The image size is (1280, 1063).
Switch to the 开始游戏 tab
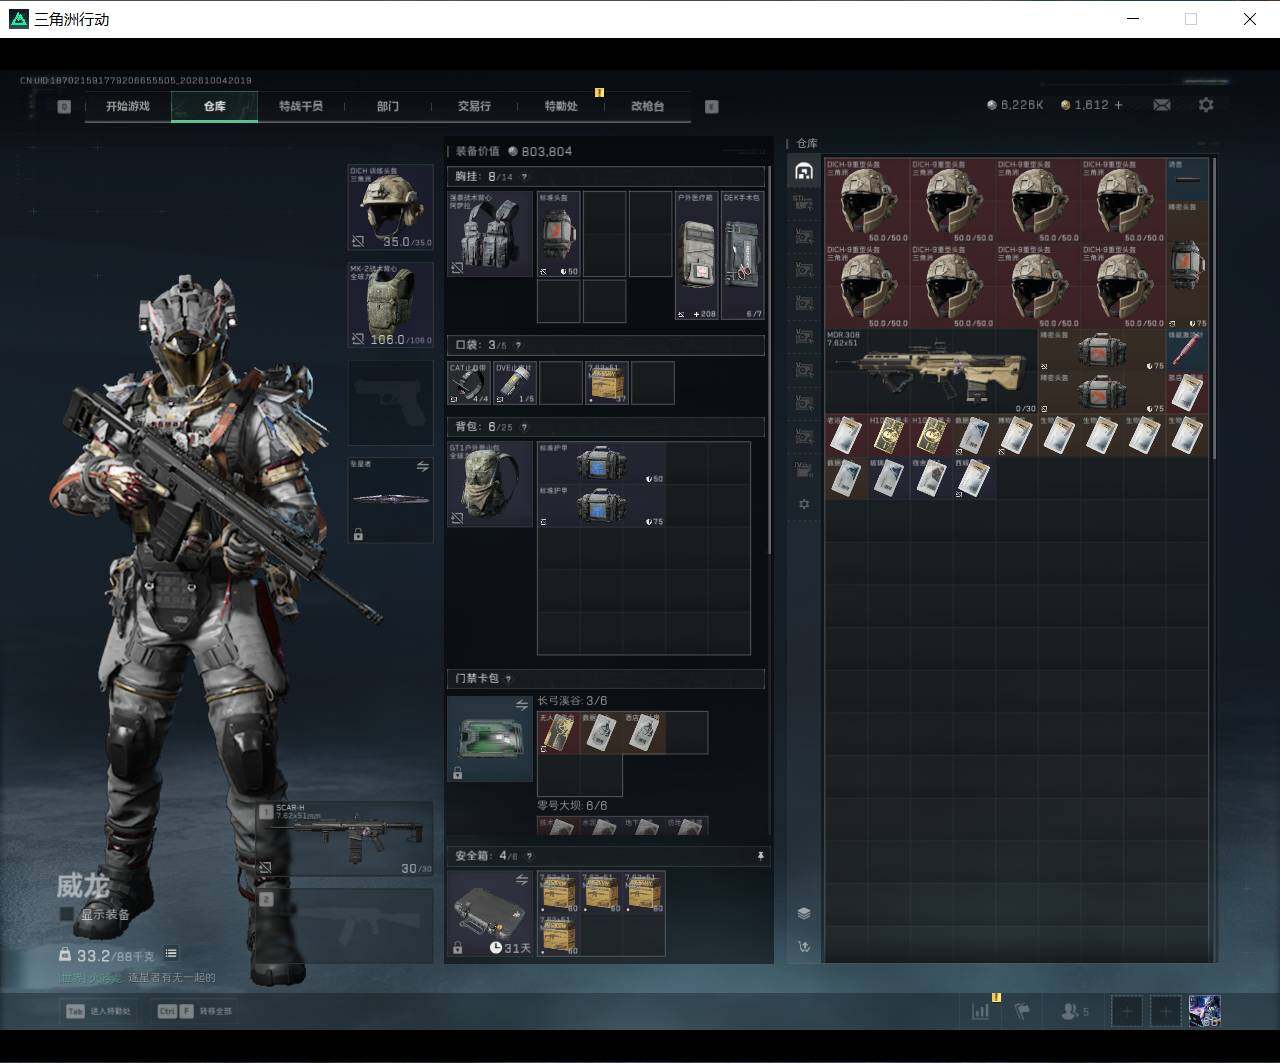pyautogui.click(x=128, y=106)
